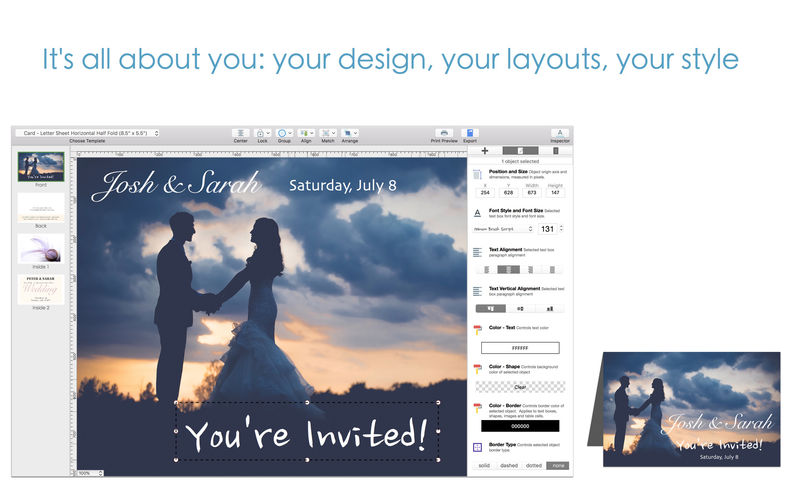Choose dashed border type

coord(509,466)
